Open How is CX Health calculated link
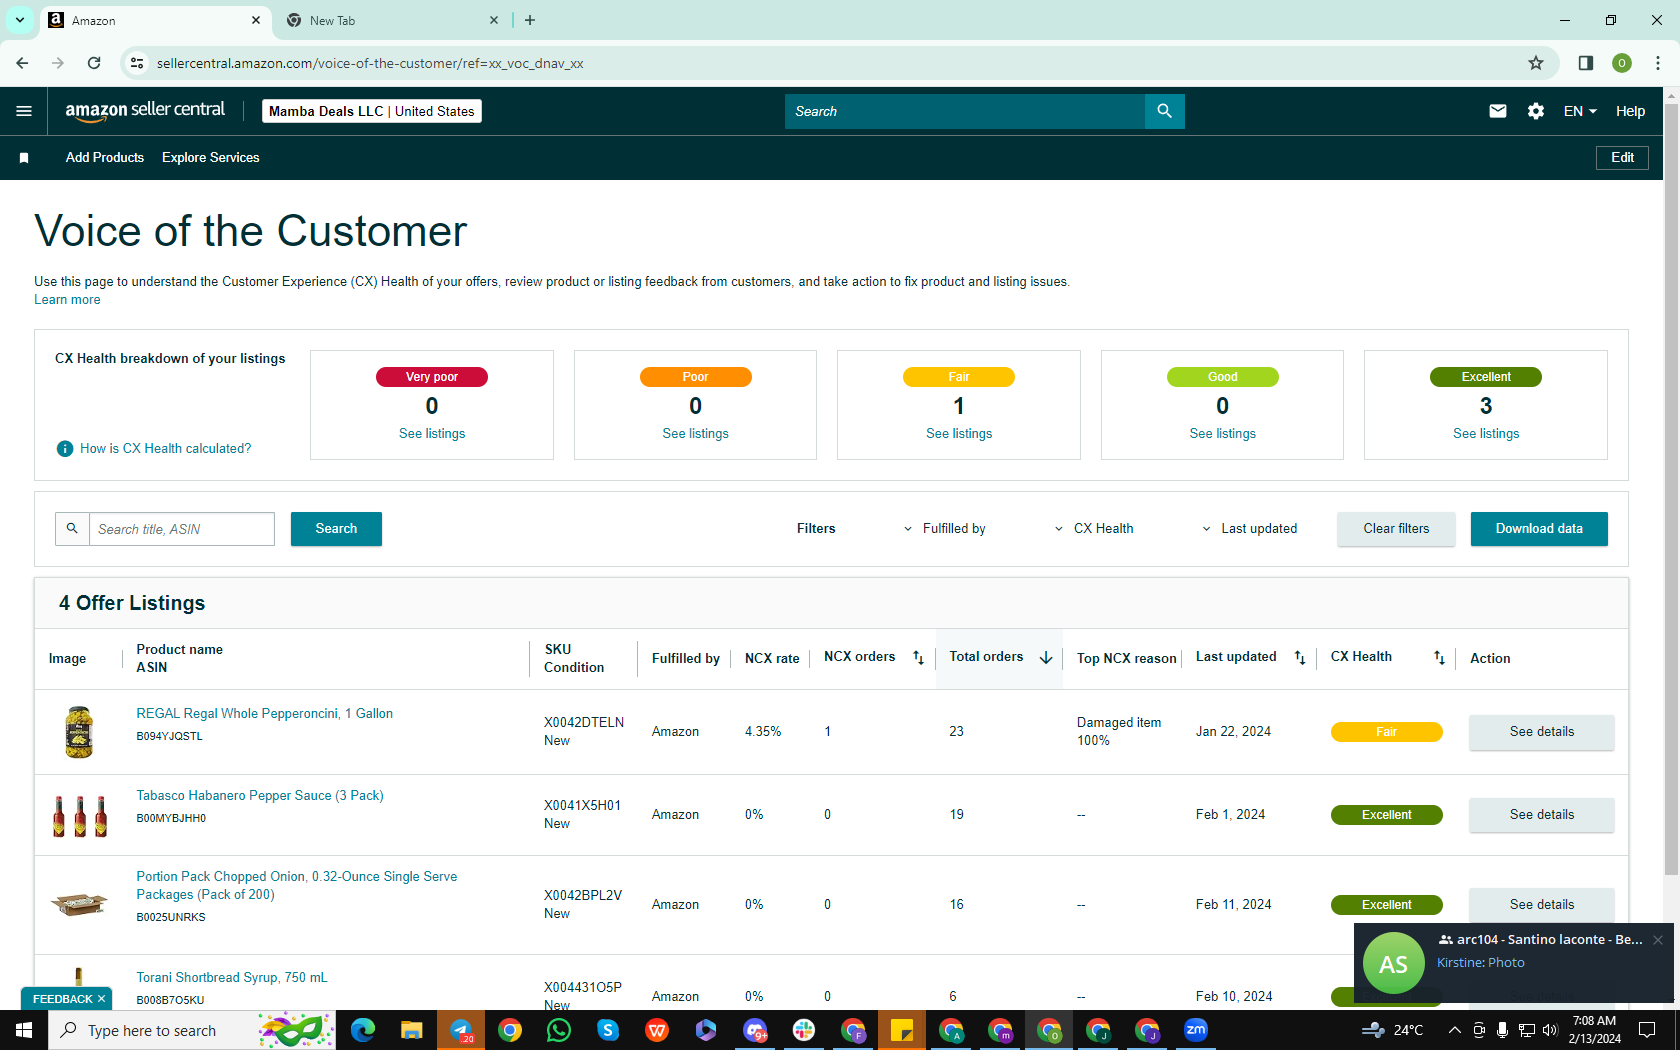 [166, 449]
